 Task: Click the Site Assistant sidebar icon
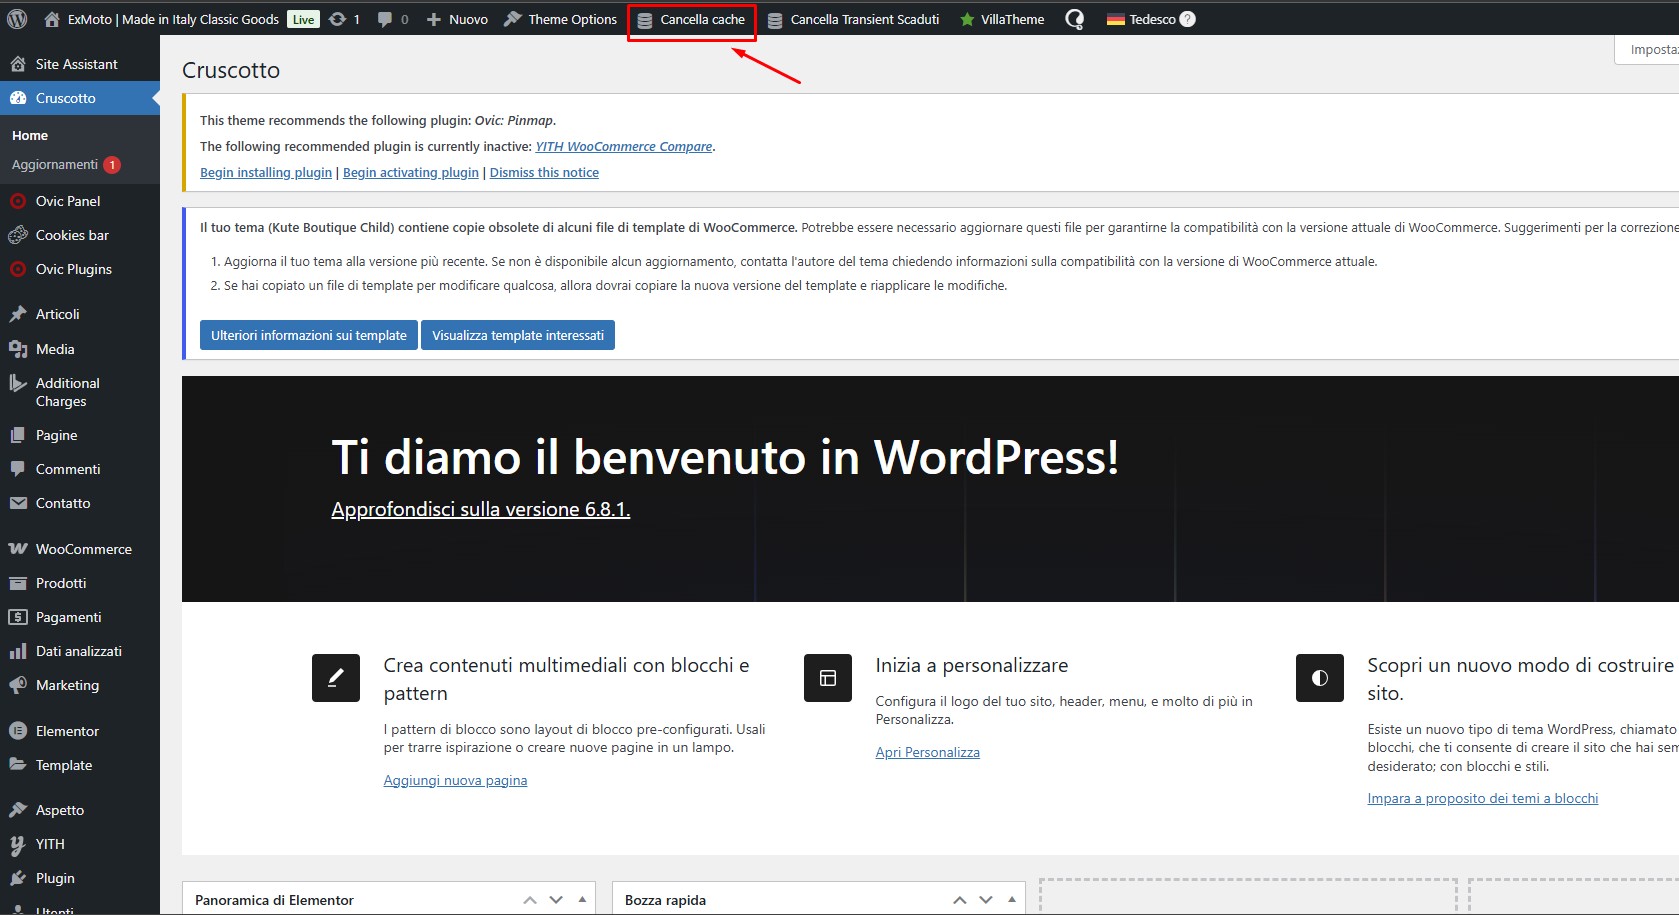pos(18,64)
